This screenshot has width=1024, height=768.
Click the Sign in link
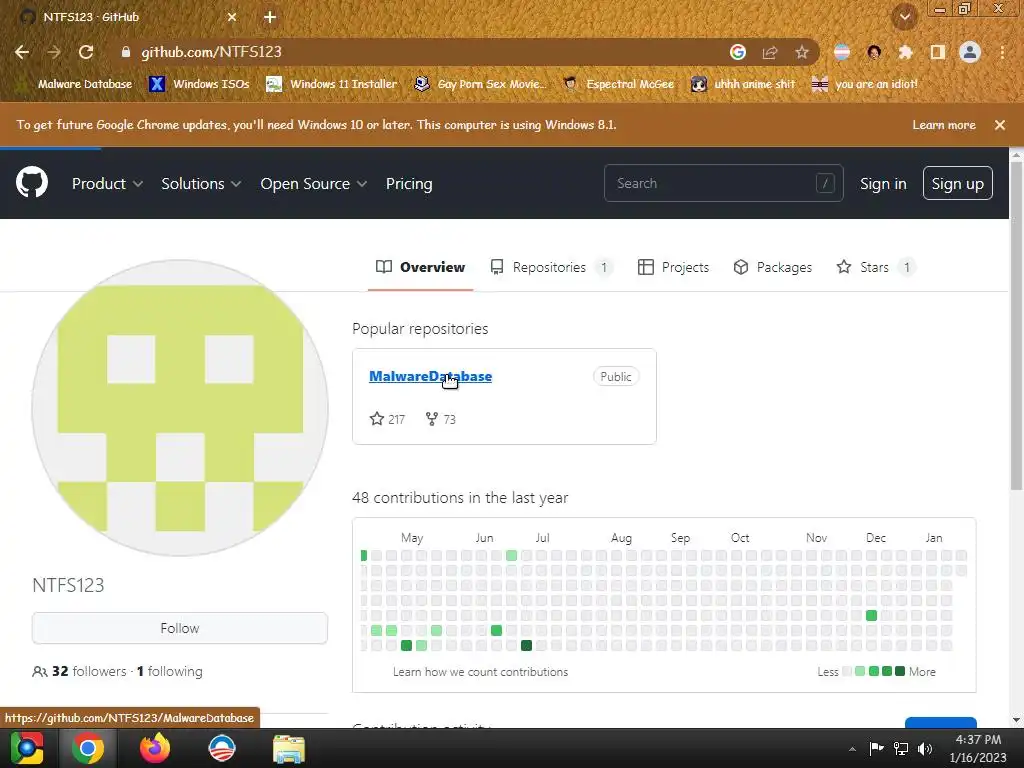pyautogui.click(x=883, y=184)
